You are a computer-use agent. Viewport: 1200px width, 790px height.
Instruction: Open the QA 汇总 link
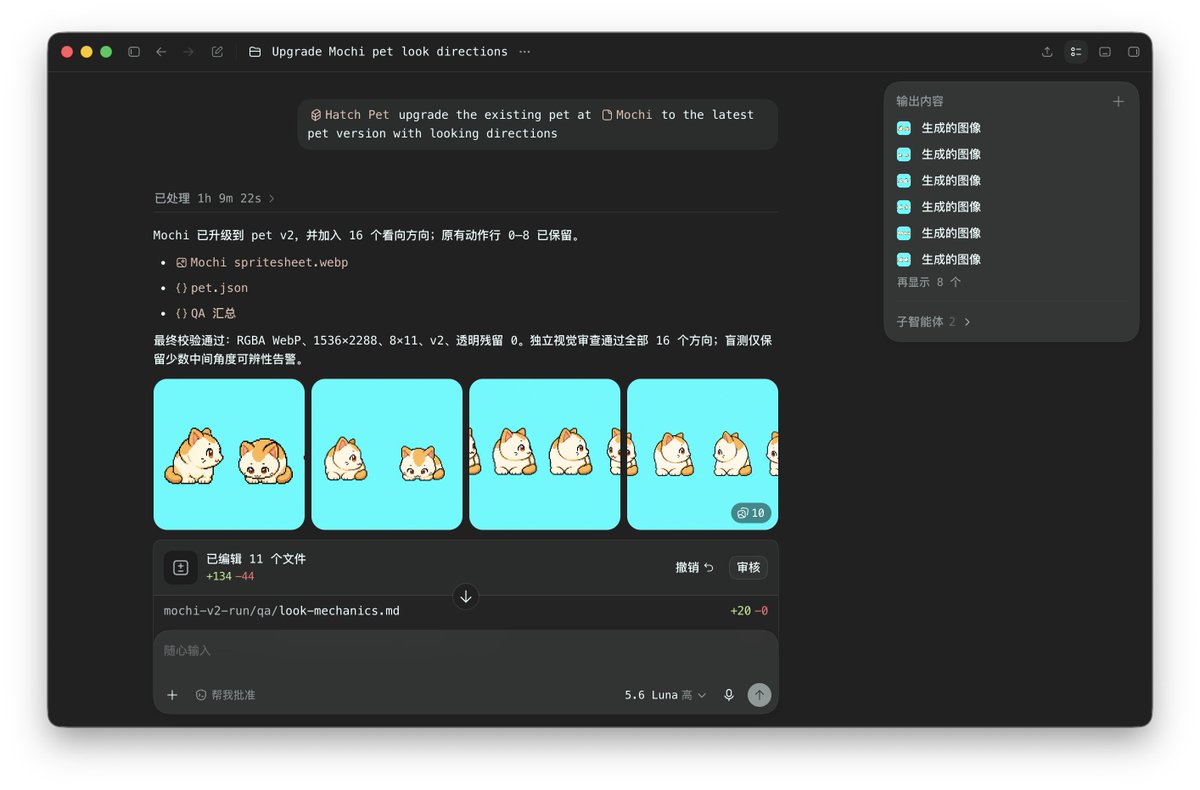(206, 313)
